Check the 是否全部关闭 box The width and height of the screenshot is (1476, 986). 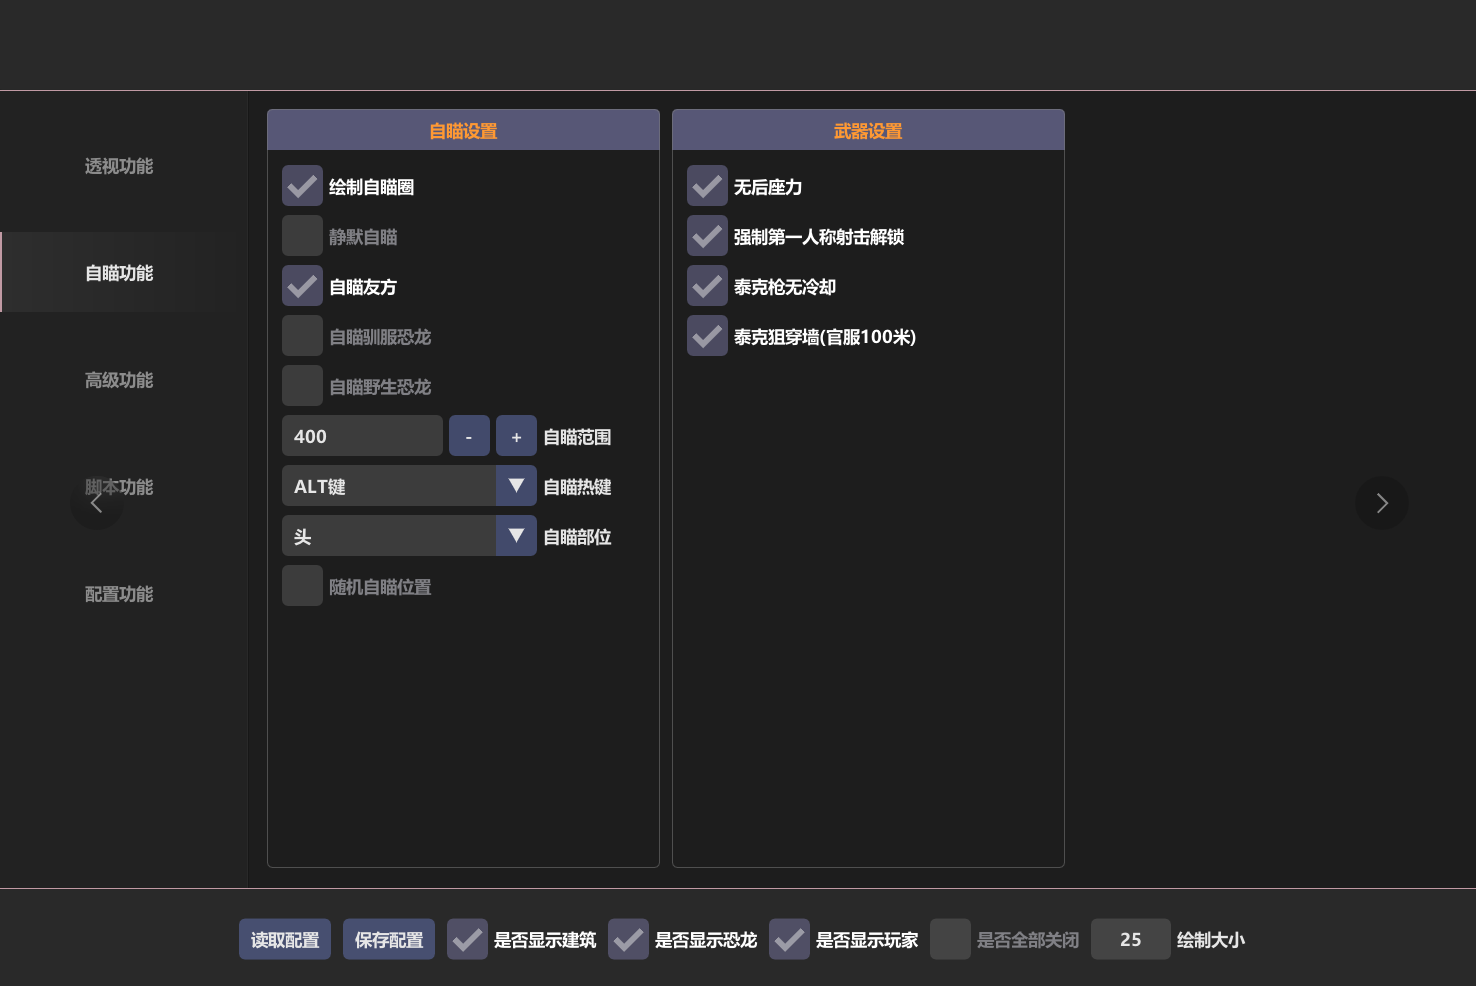pyautogui.click(x=950, y=939)
